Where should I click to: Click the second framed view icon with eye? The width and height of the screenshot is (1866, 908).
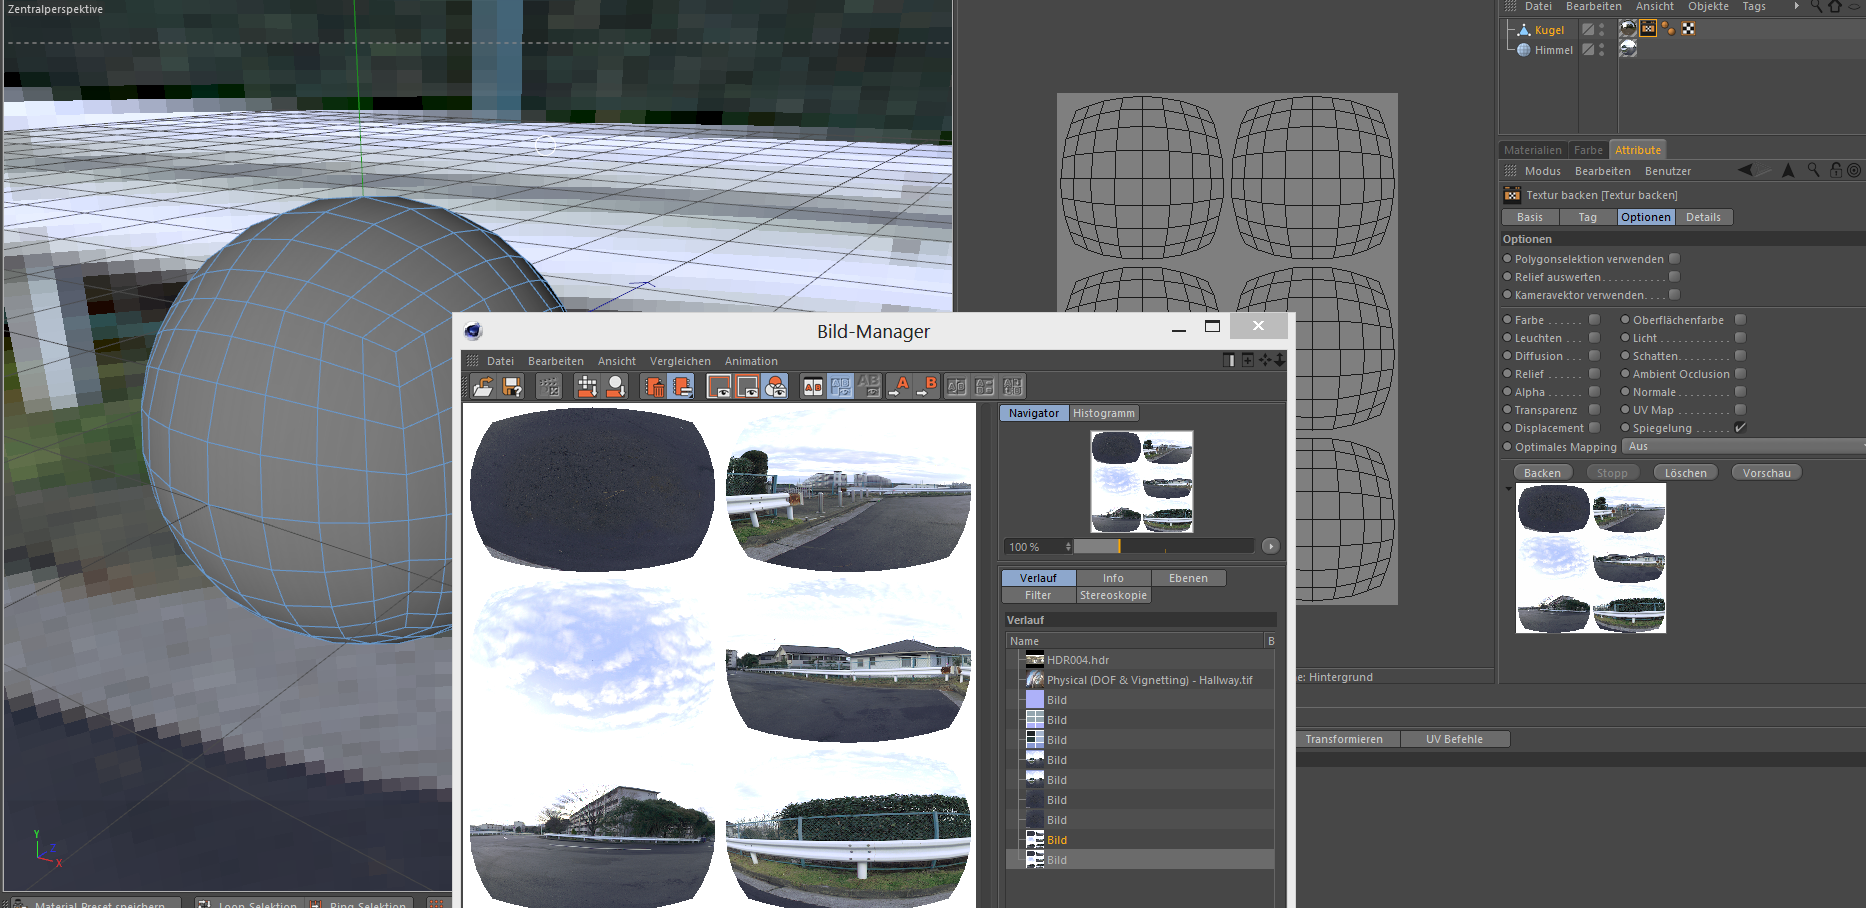tap(747, 386)
